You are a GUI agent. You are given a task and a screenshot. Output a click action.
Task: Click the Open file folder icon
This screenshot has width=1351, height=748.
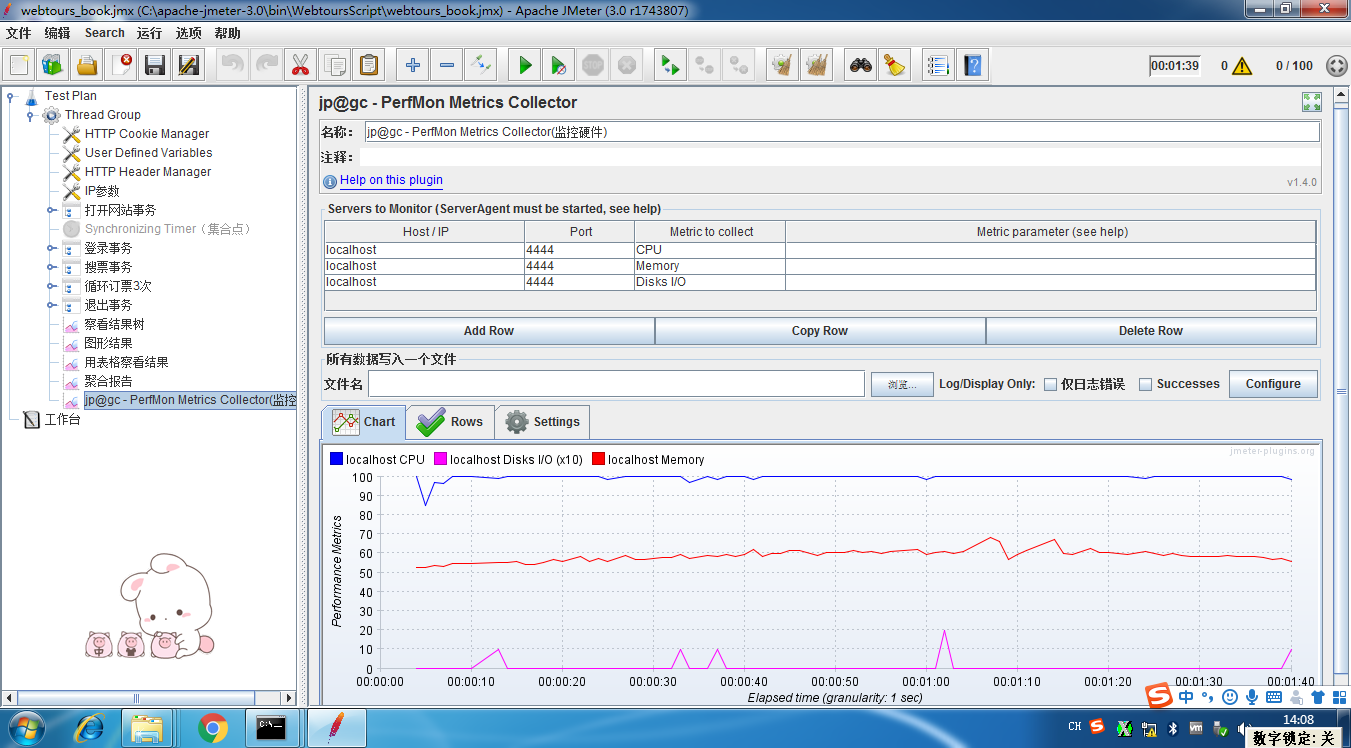point(87,66)
